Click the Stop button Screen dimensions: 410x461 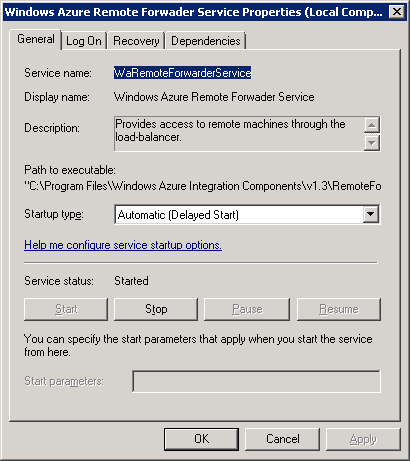tap(156, 309)
